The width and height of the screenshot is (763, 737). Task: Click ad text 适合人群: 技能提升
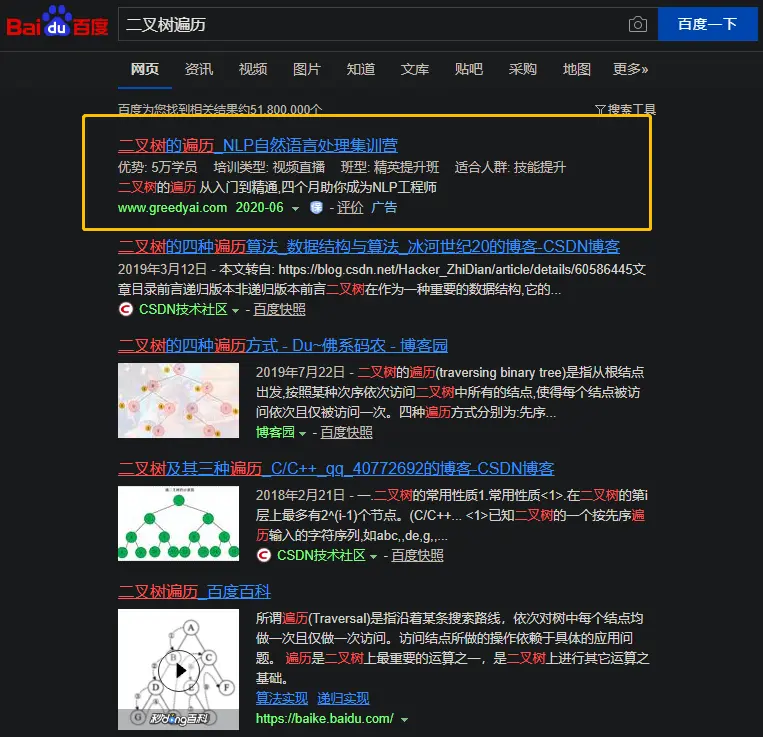[x=510, y=167]
